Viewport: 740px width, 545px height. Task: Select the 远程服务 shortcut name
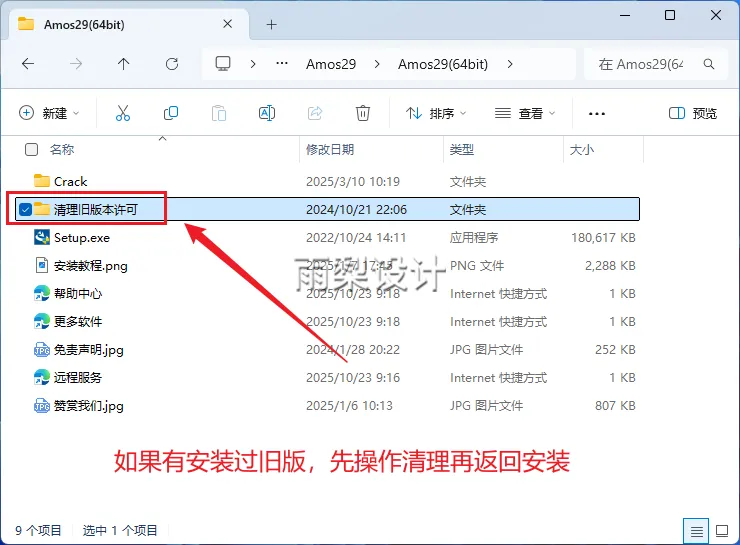(x=78, y=377)
